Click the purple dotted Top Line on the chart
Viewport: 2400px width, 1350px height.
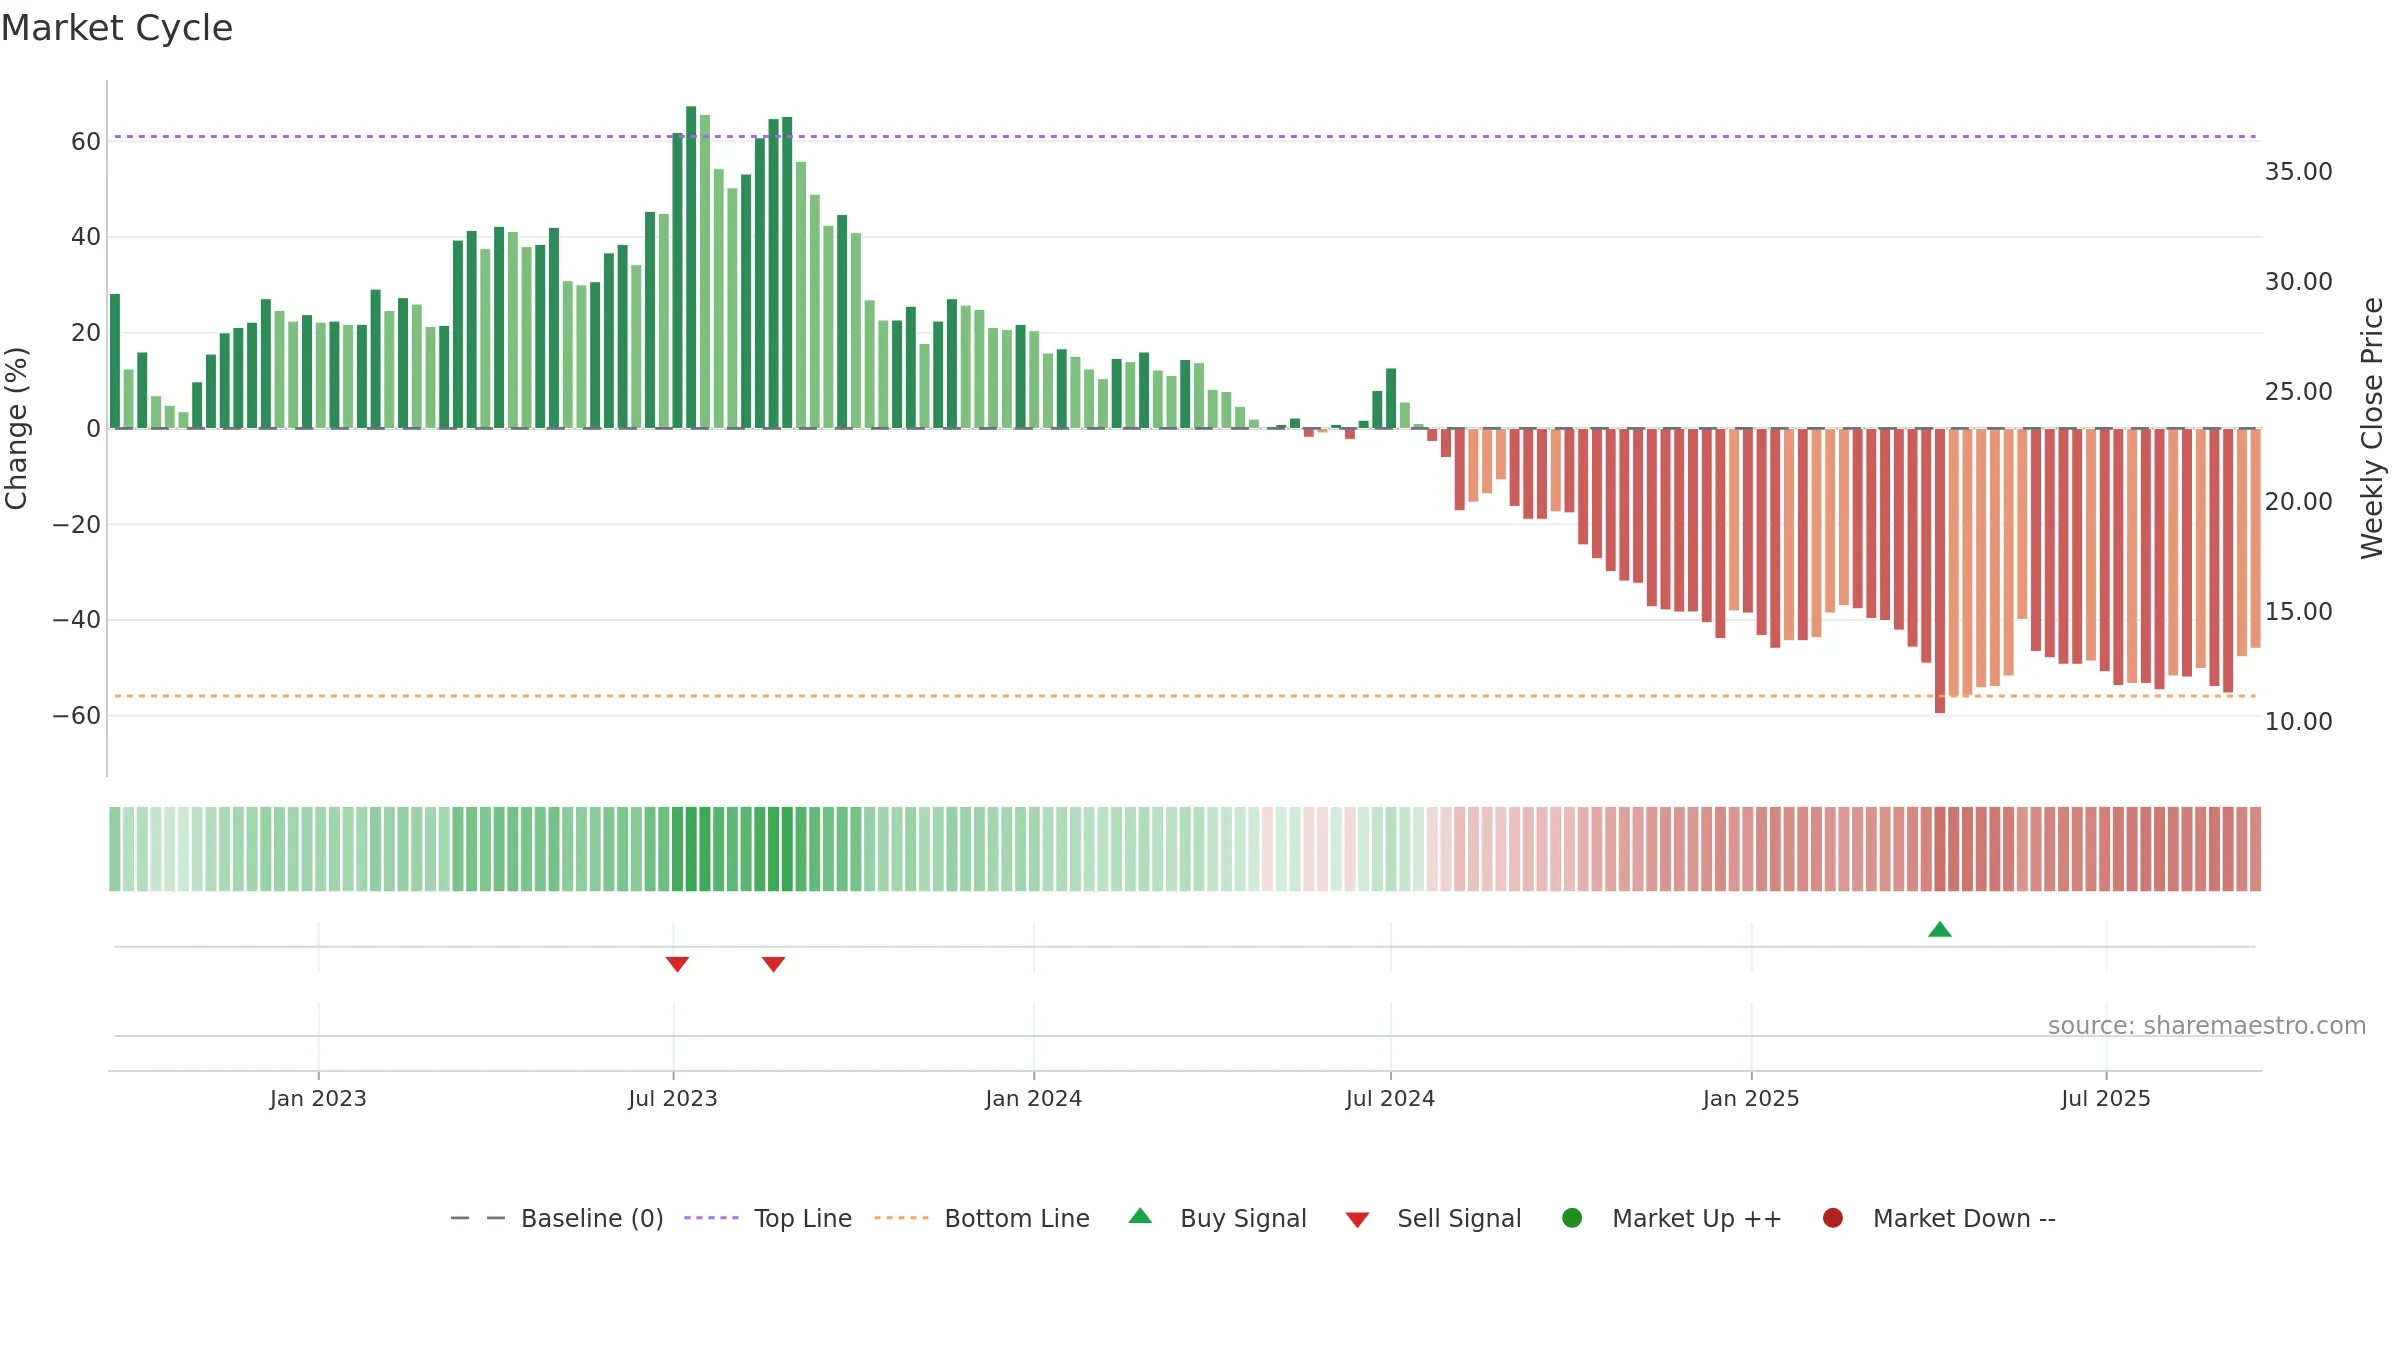(1185, 136)
